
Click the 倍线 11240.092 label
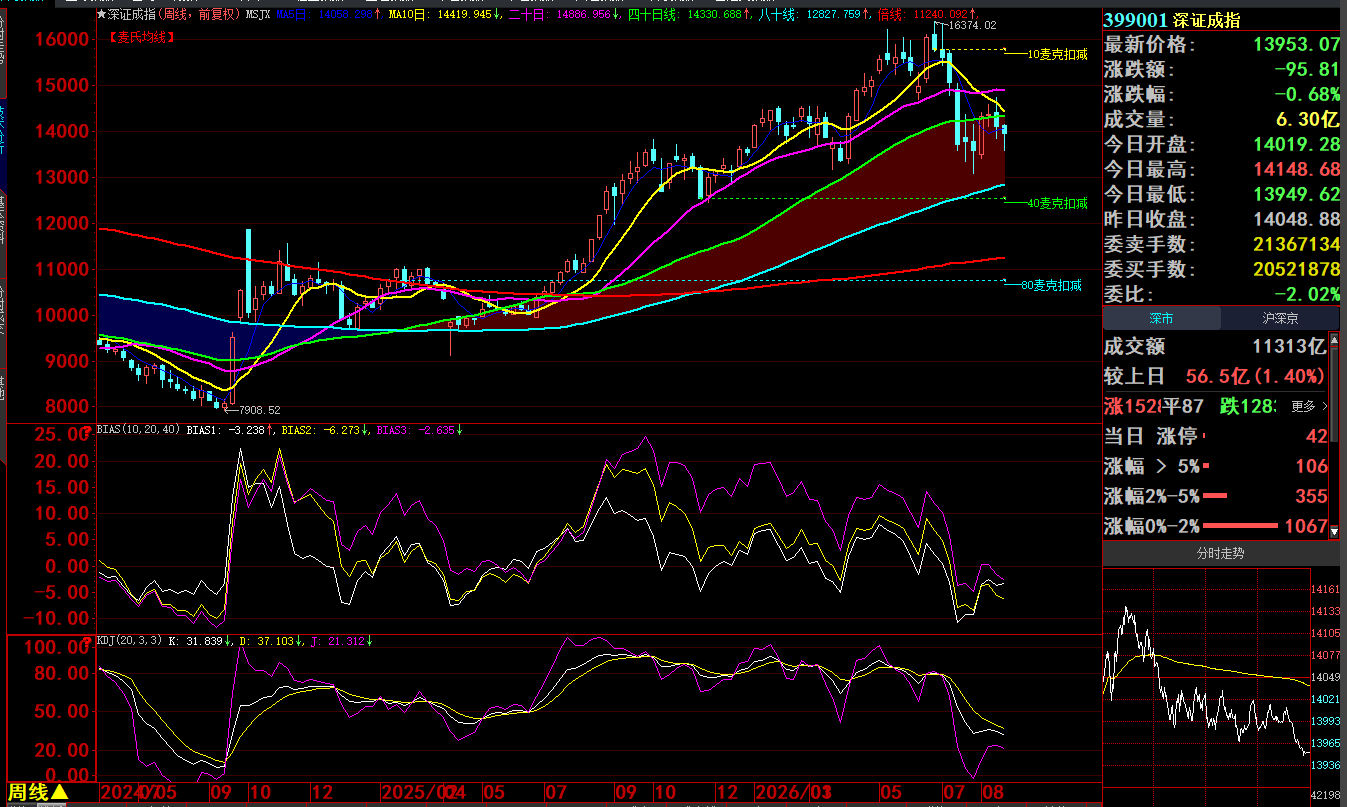pos(924,14)
